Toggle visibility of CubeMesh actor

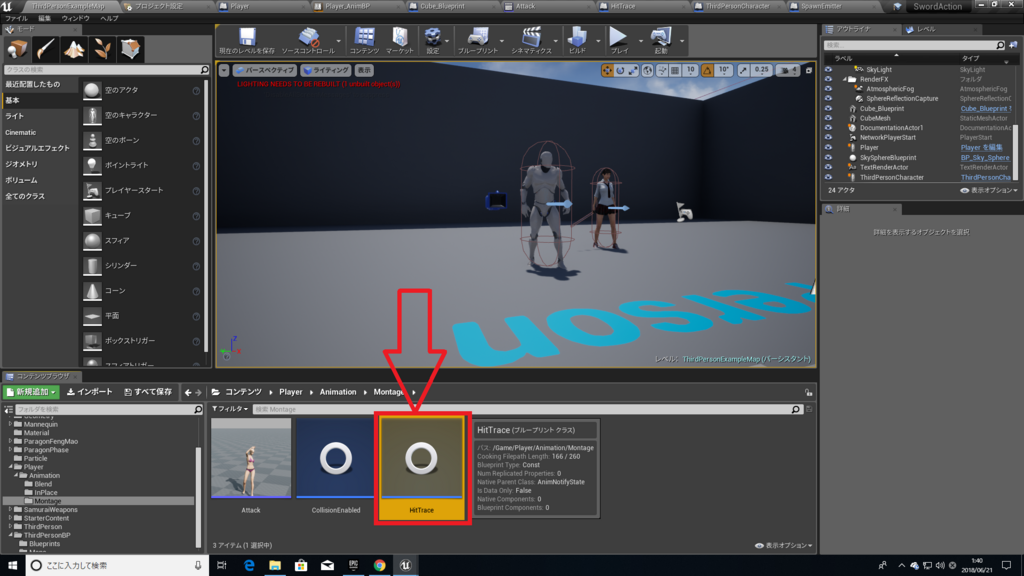tap(828, 118)
